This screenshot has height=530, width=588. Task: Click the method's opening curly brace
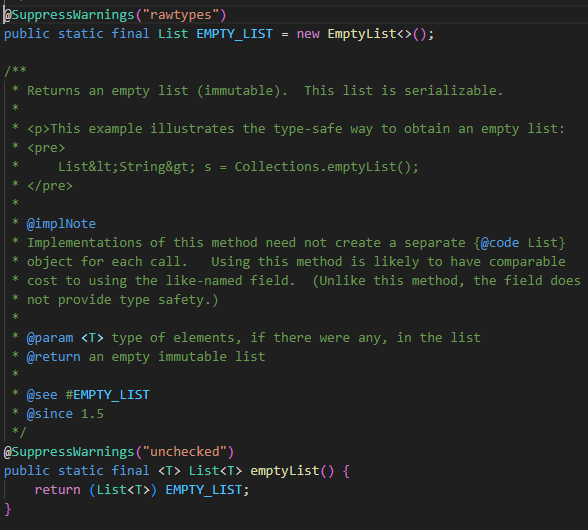point(346,471)
